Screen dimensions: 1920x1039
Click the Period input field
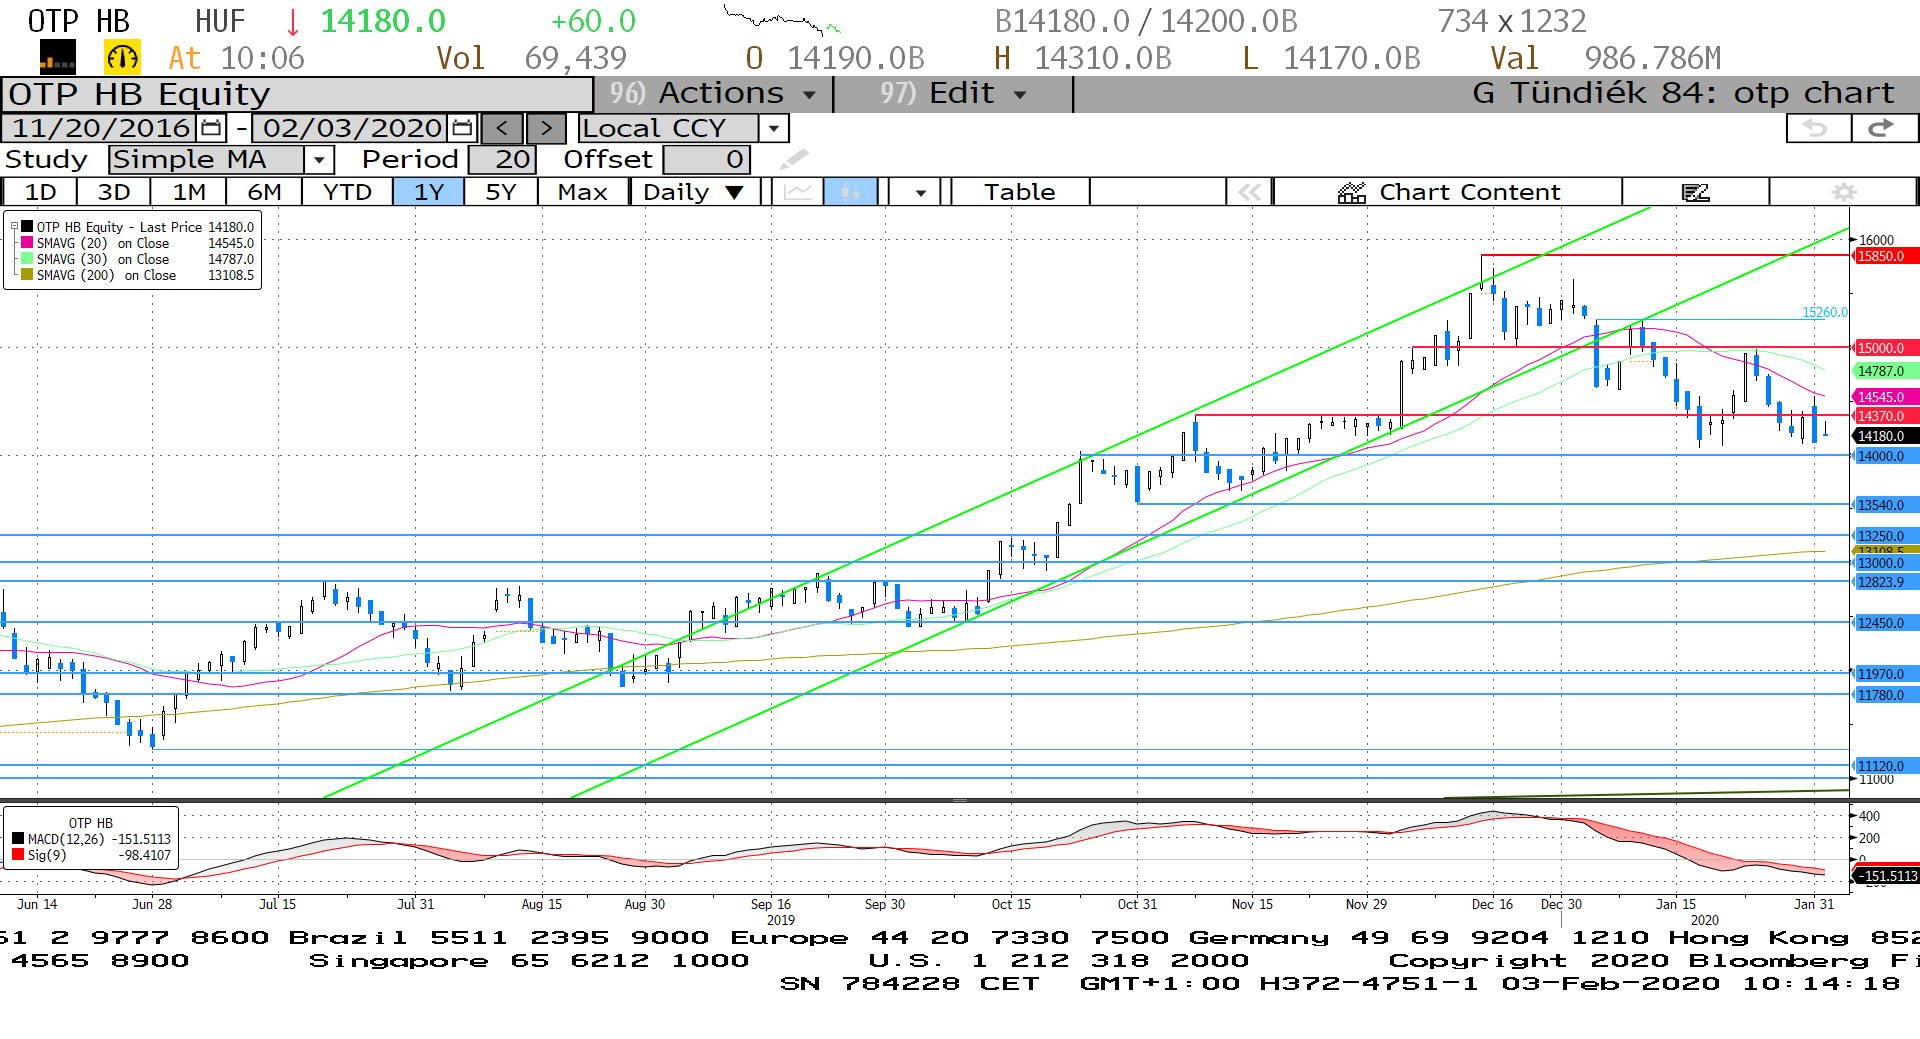tap(502, 159)
